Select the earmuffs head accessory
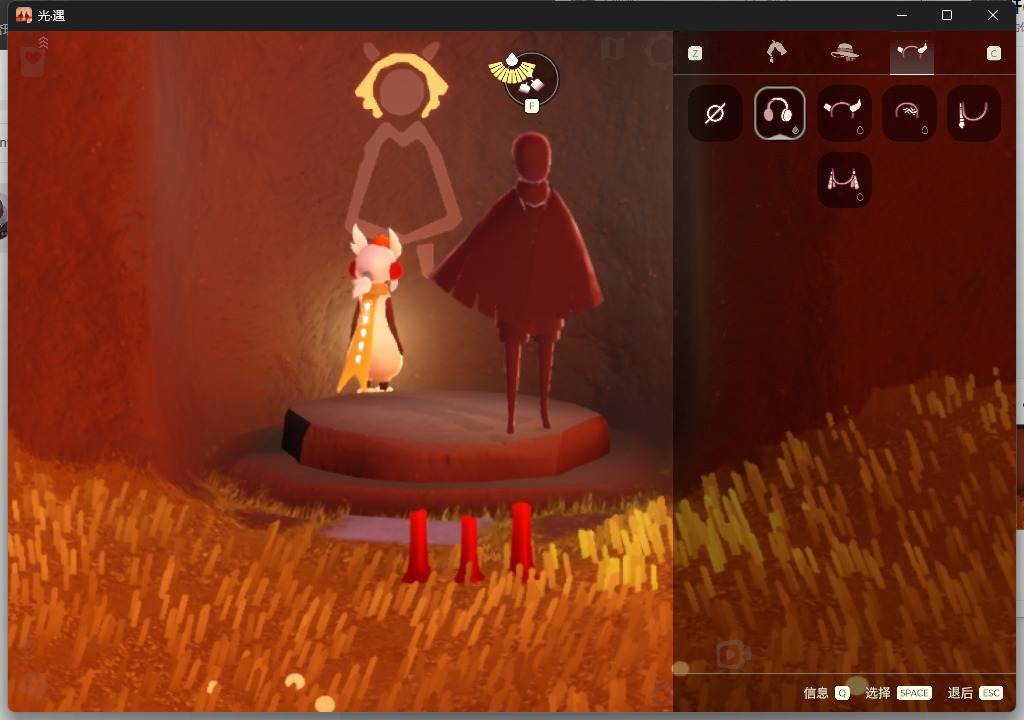 pyautogui.click(x=779, y=114)
